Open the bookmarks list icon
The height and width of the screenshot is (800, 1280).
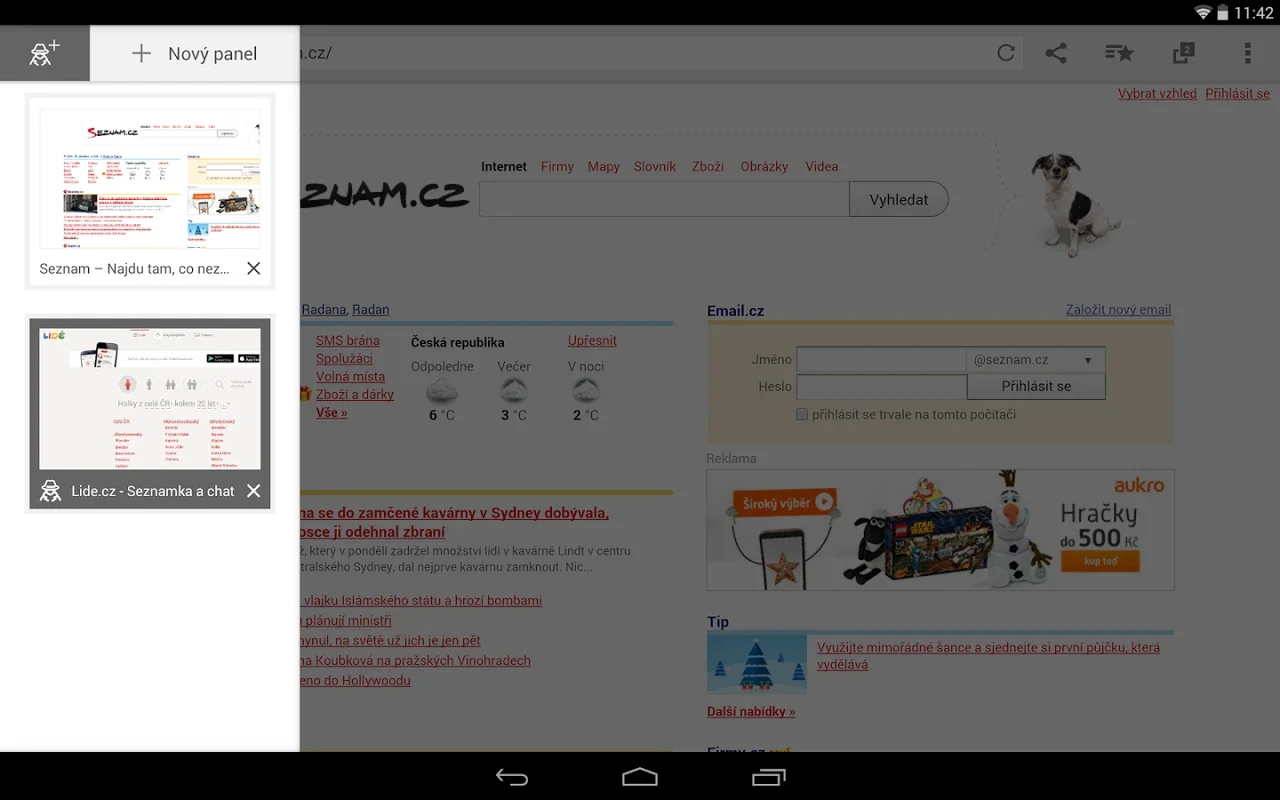[1119, 53]
